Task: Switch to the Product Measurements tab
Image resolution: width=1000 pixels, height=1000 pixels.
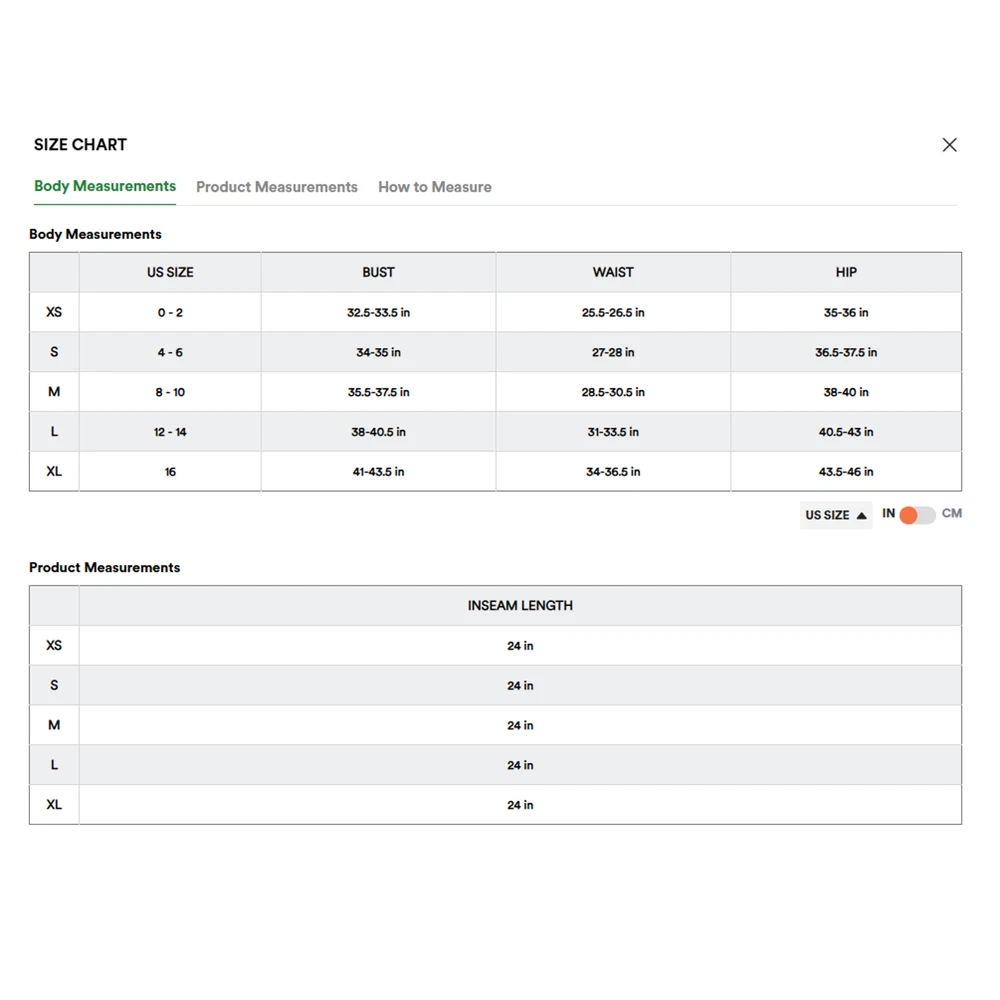Action: 277,187
